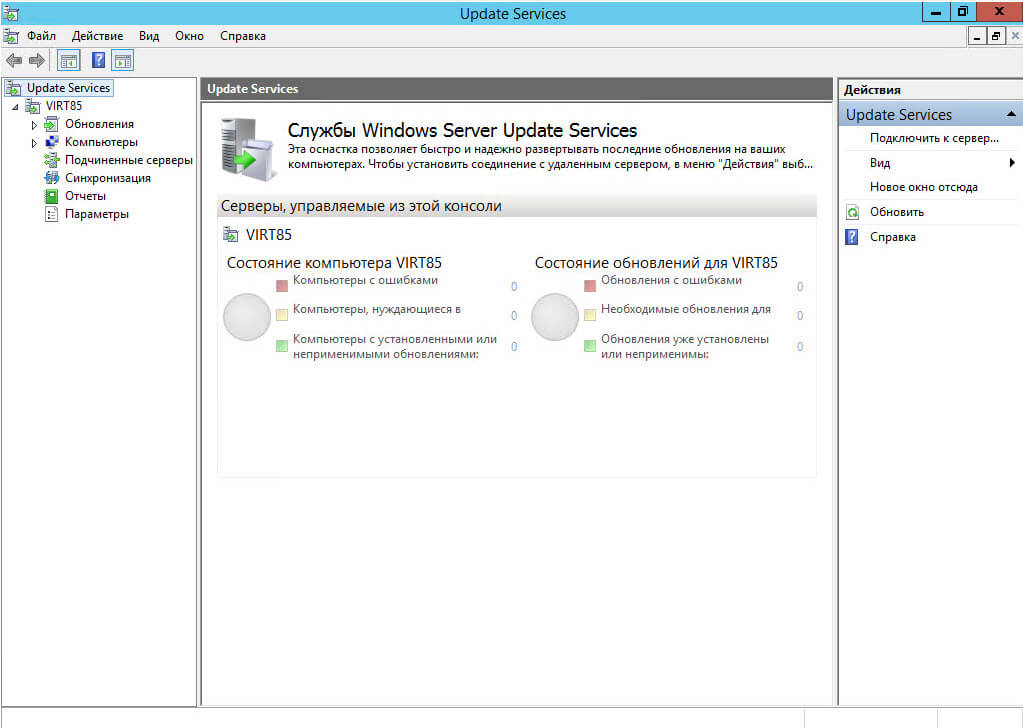This screenshot has height=728, width=1023.
Task: Select Update Services root in tree
Action: pyautogui.click(x=69, y=88)
